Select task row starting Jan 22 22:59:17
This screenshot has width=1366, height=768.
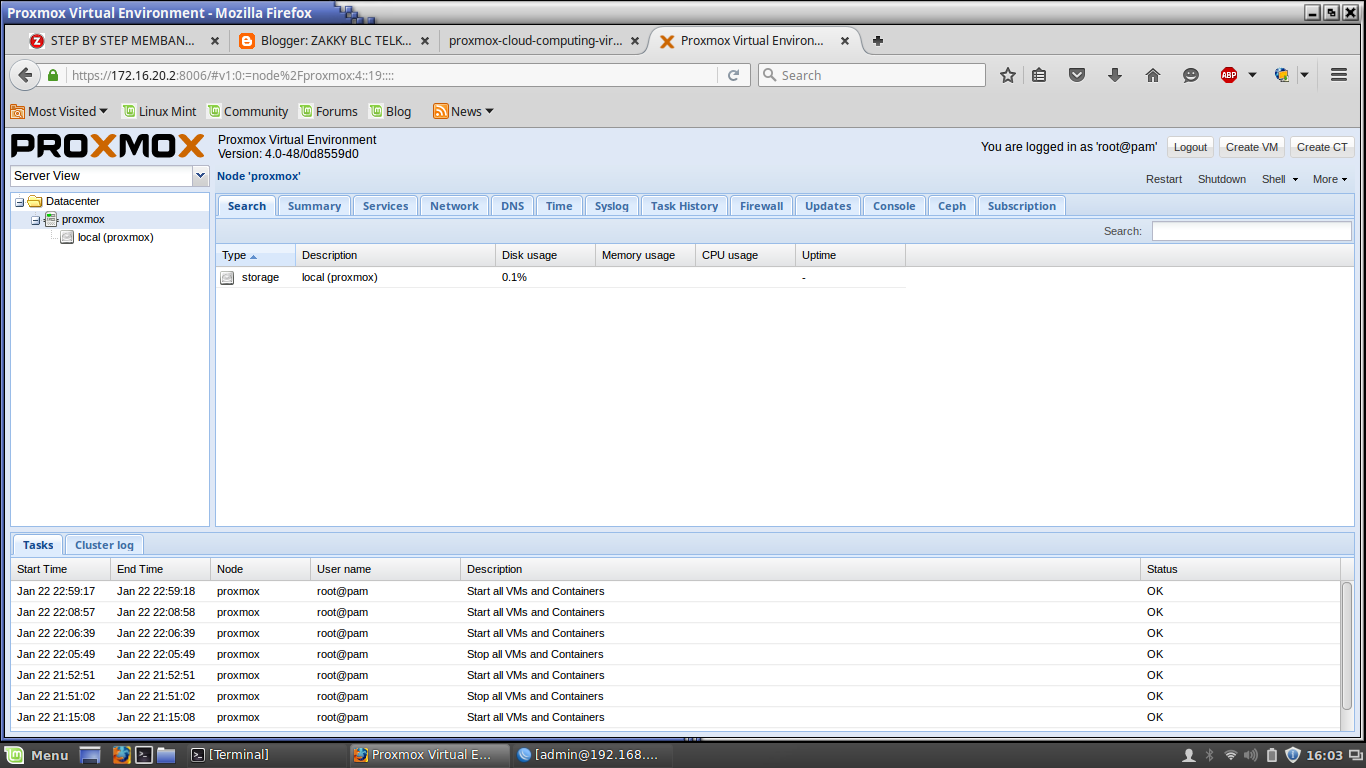pyautogui.click(x=675, y=591)
